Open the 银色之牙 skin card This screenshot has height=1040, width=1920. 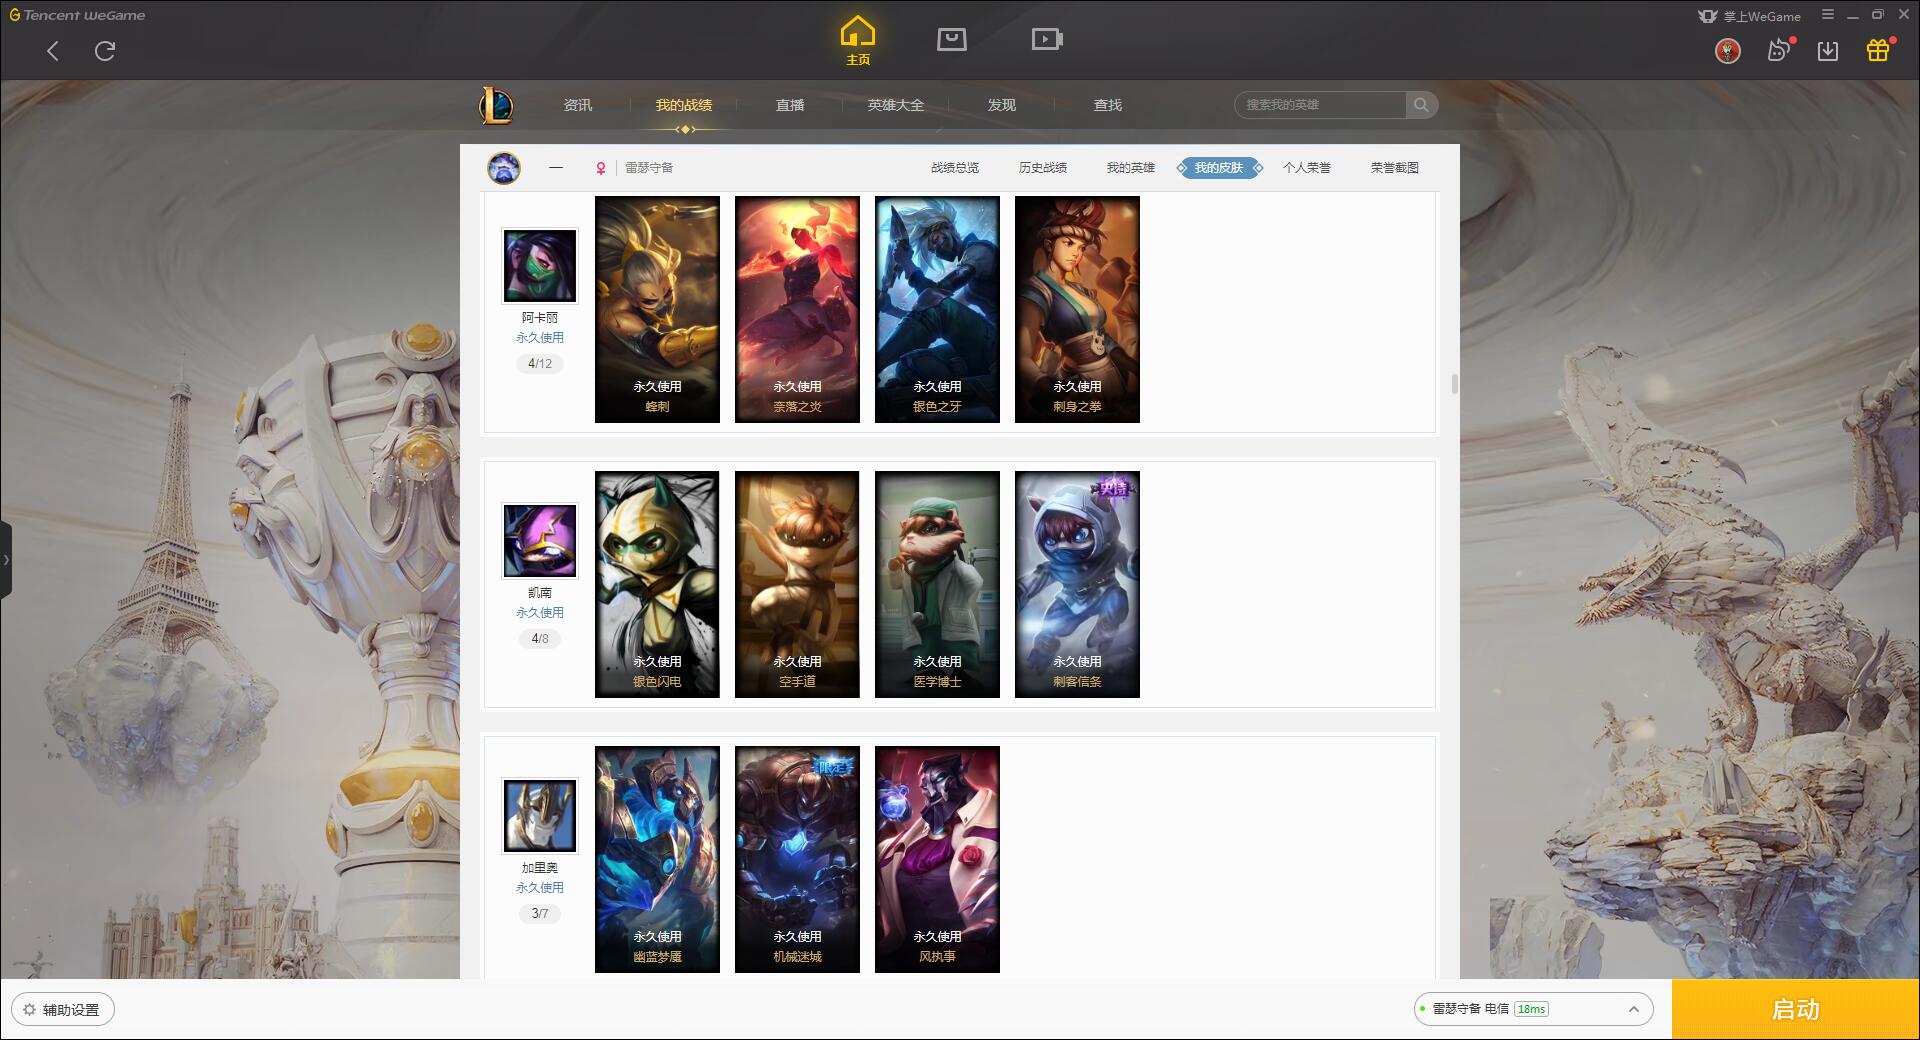point(937,309)
